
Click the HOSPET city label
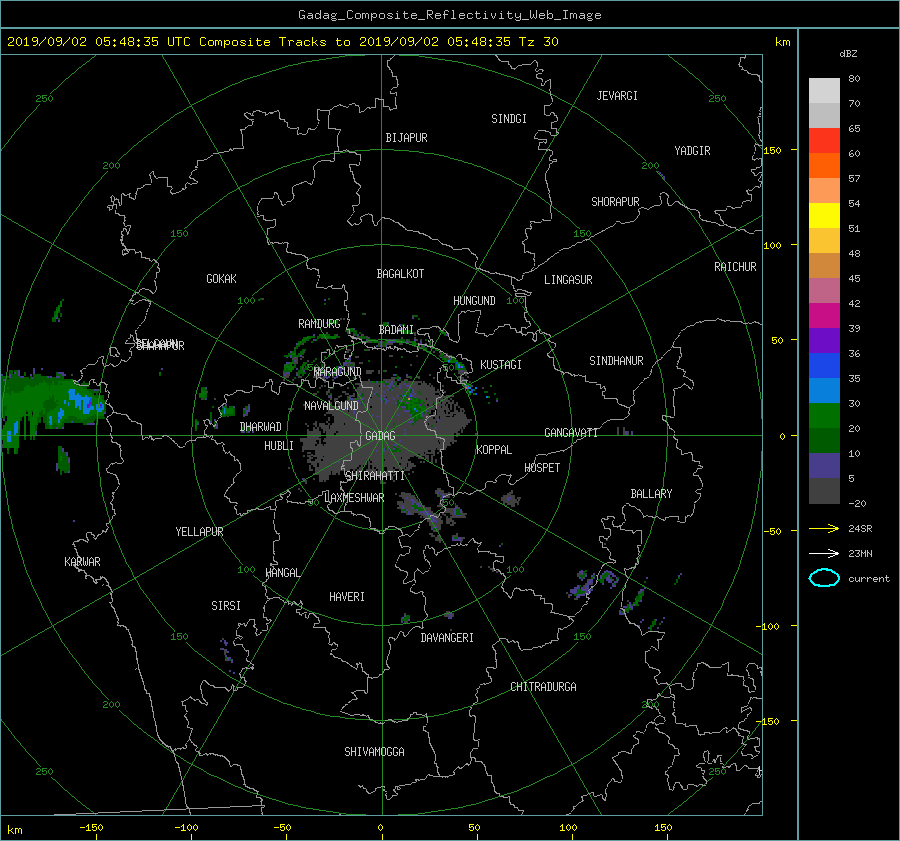point(542,468)
